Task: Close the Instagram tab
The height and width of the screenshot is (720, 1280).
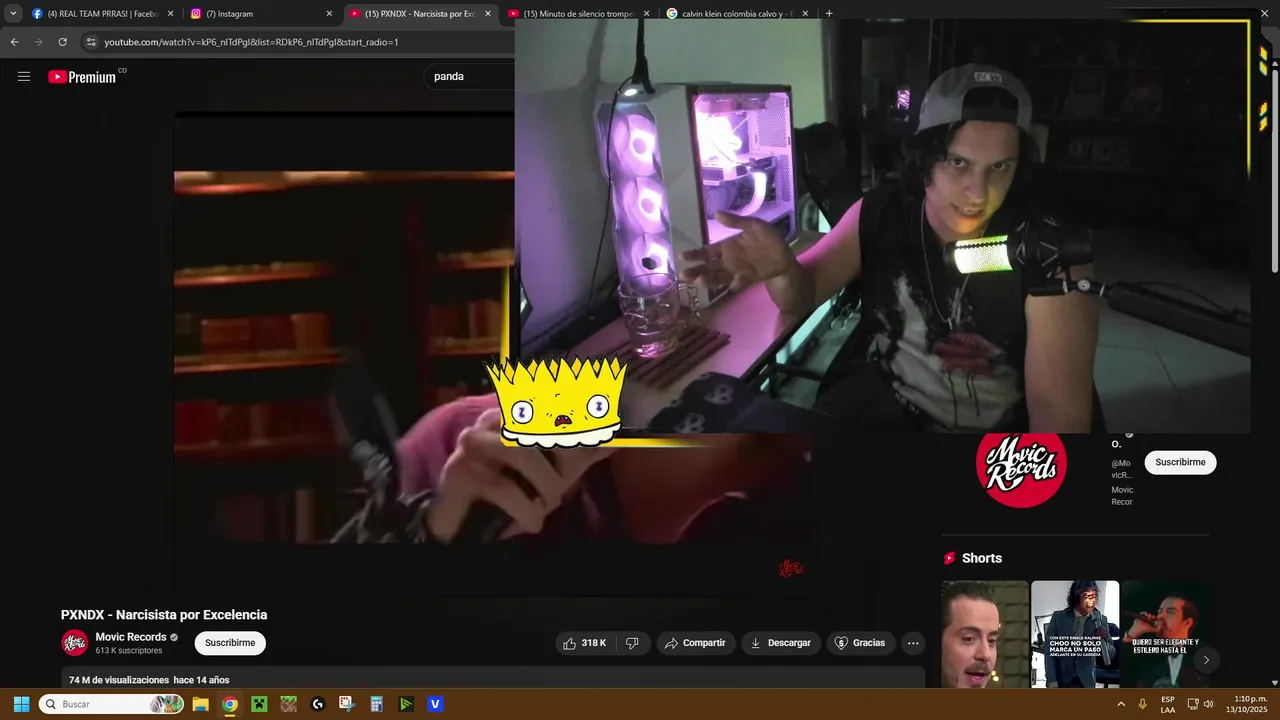Action: pos(329,14)
